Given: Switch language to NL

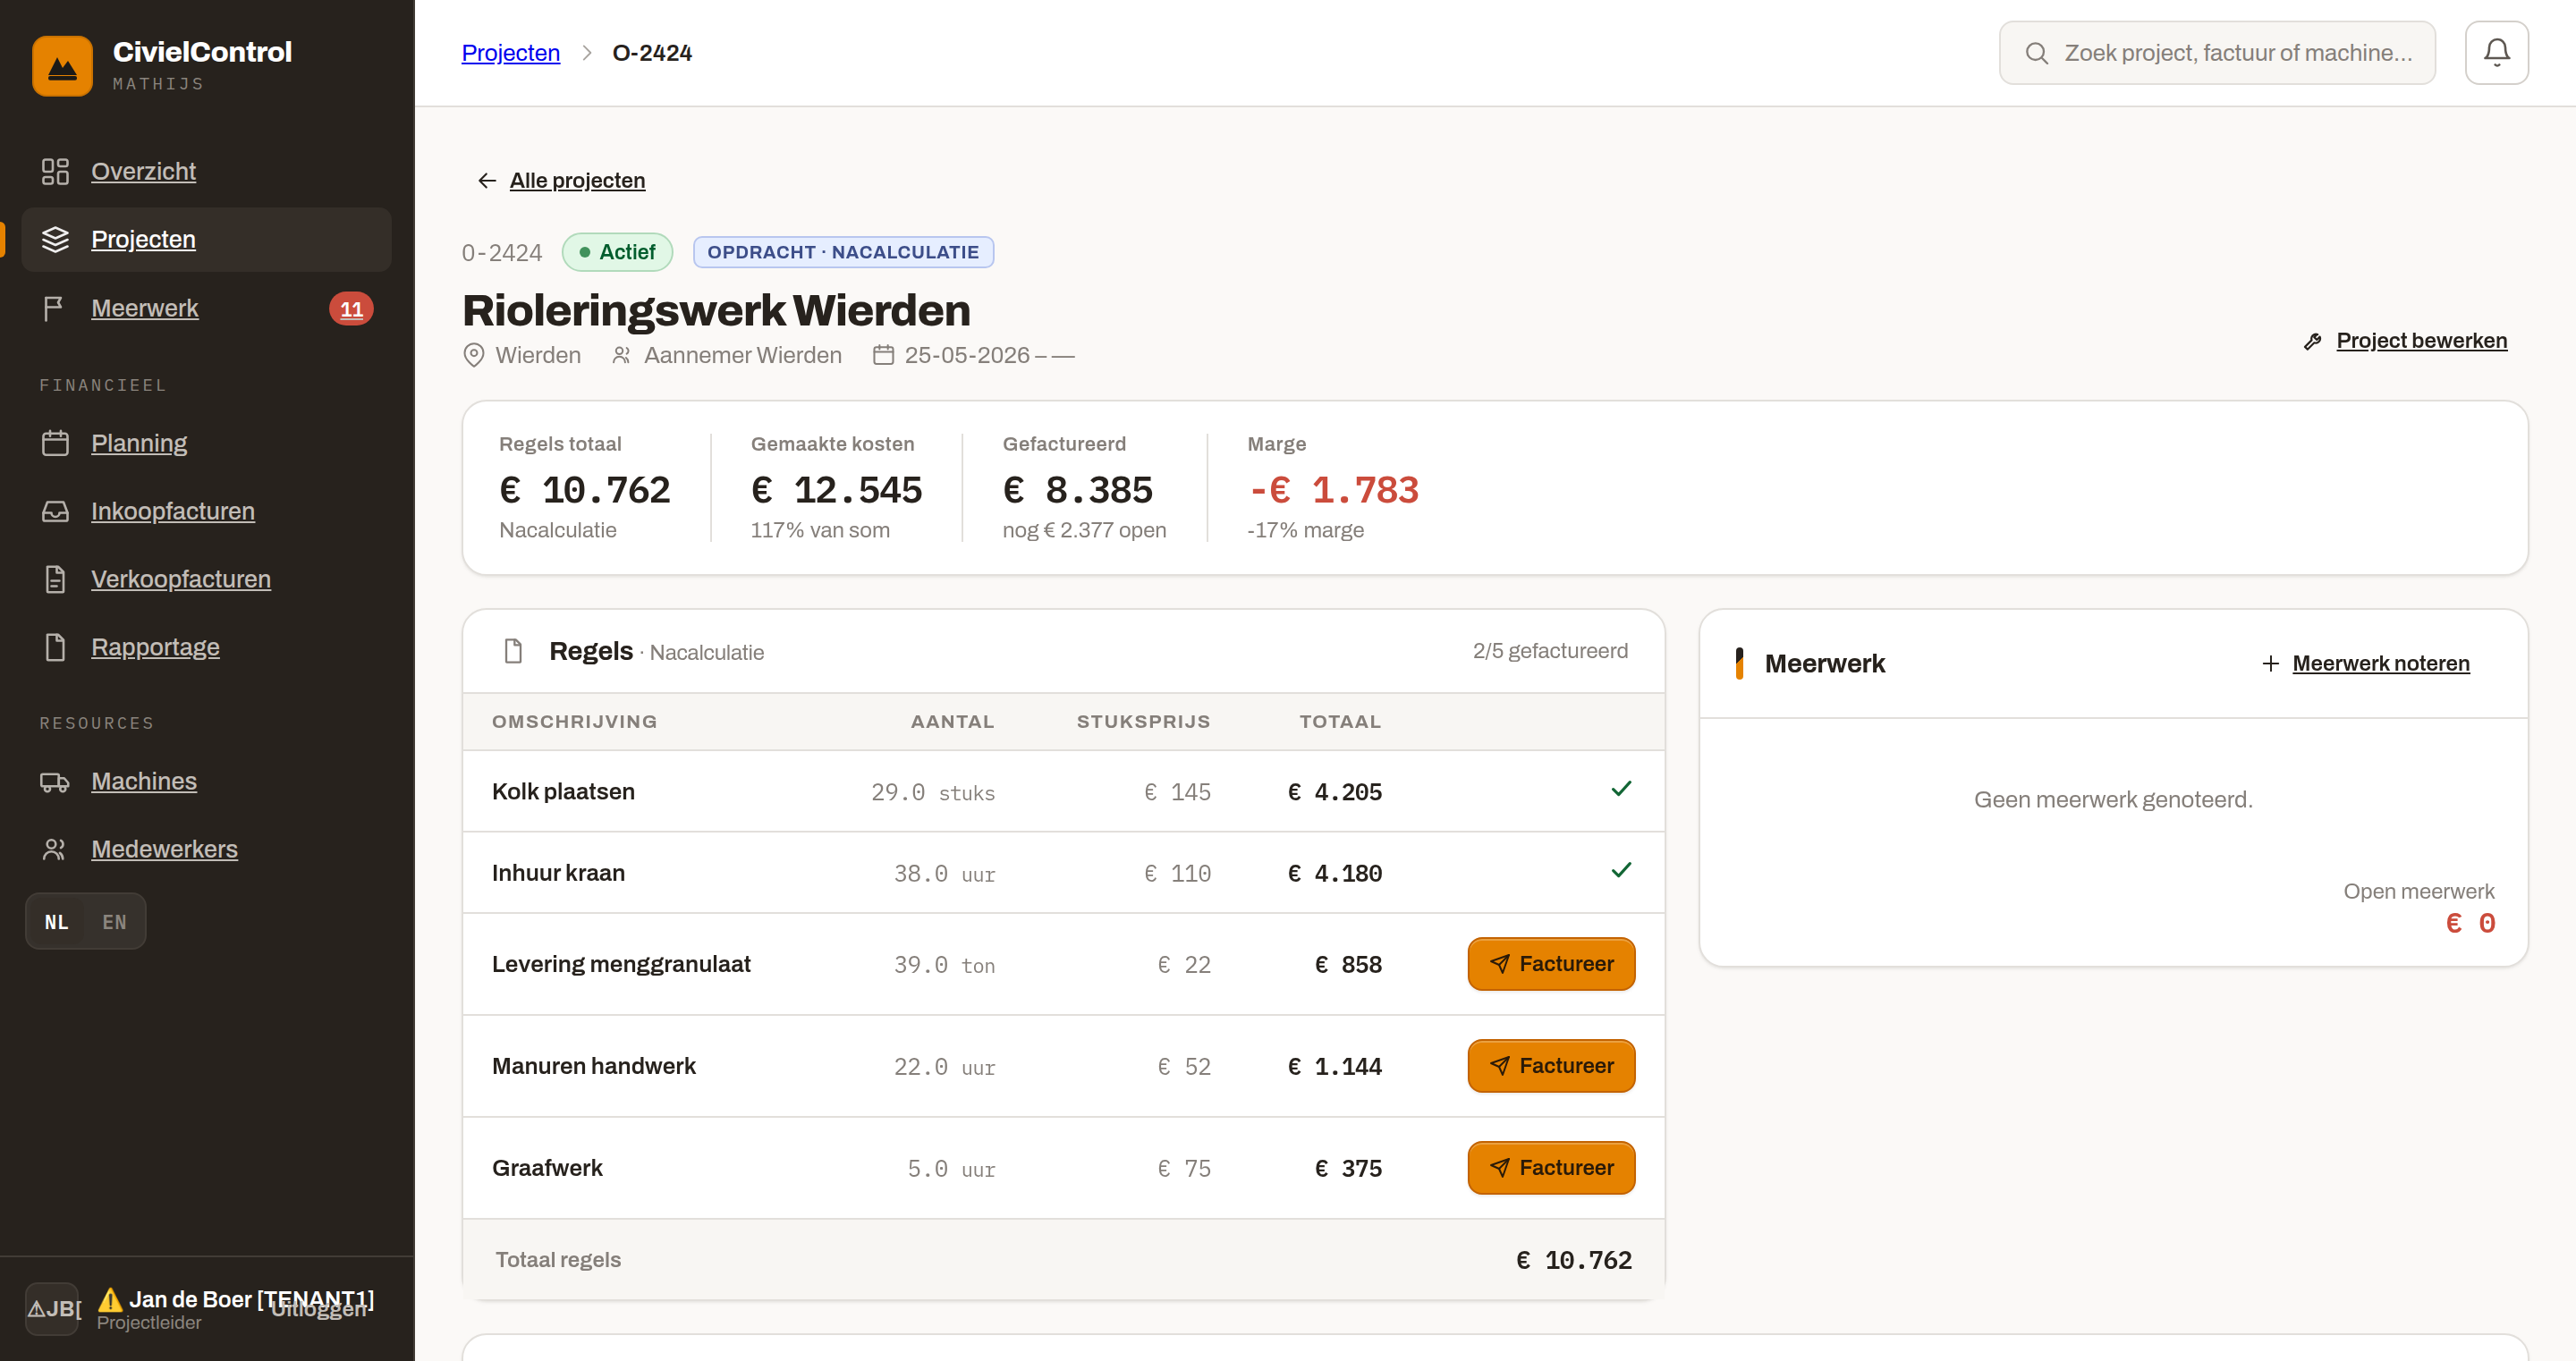Looking at the screenshot, I should pos(57,922).
